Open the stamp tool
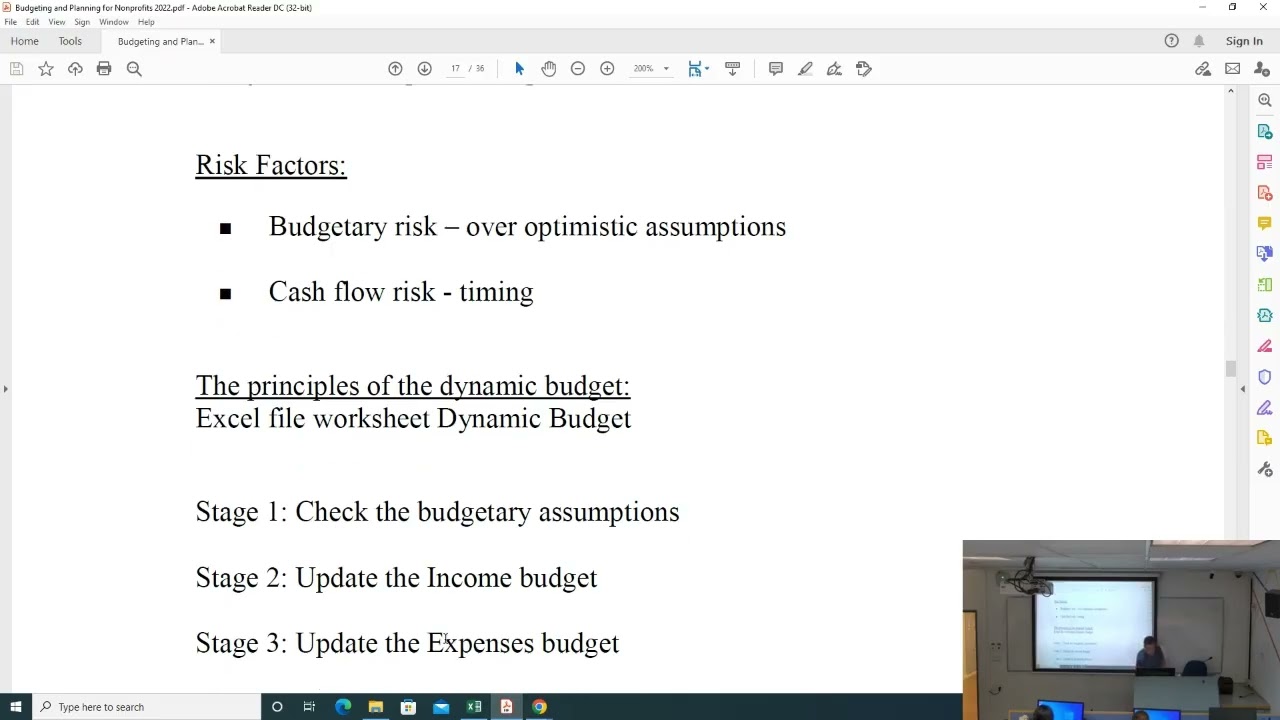 864,69
